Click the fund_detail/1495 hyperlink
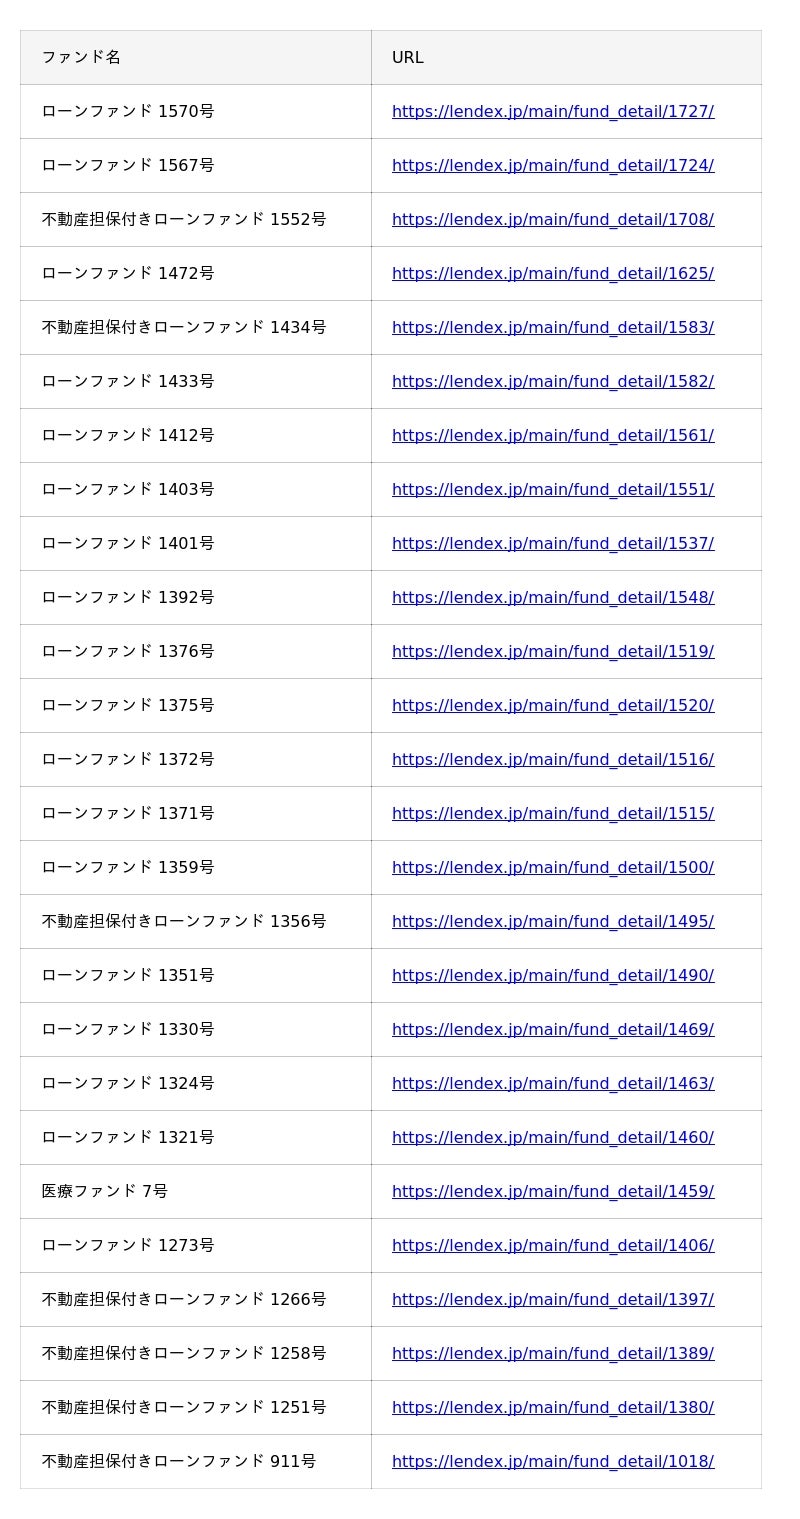The height and width of the screenshot is (1519, 800). point(552,922)
